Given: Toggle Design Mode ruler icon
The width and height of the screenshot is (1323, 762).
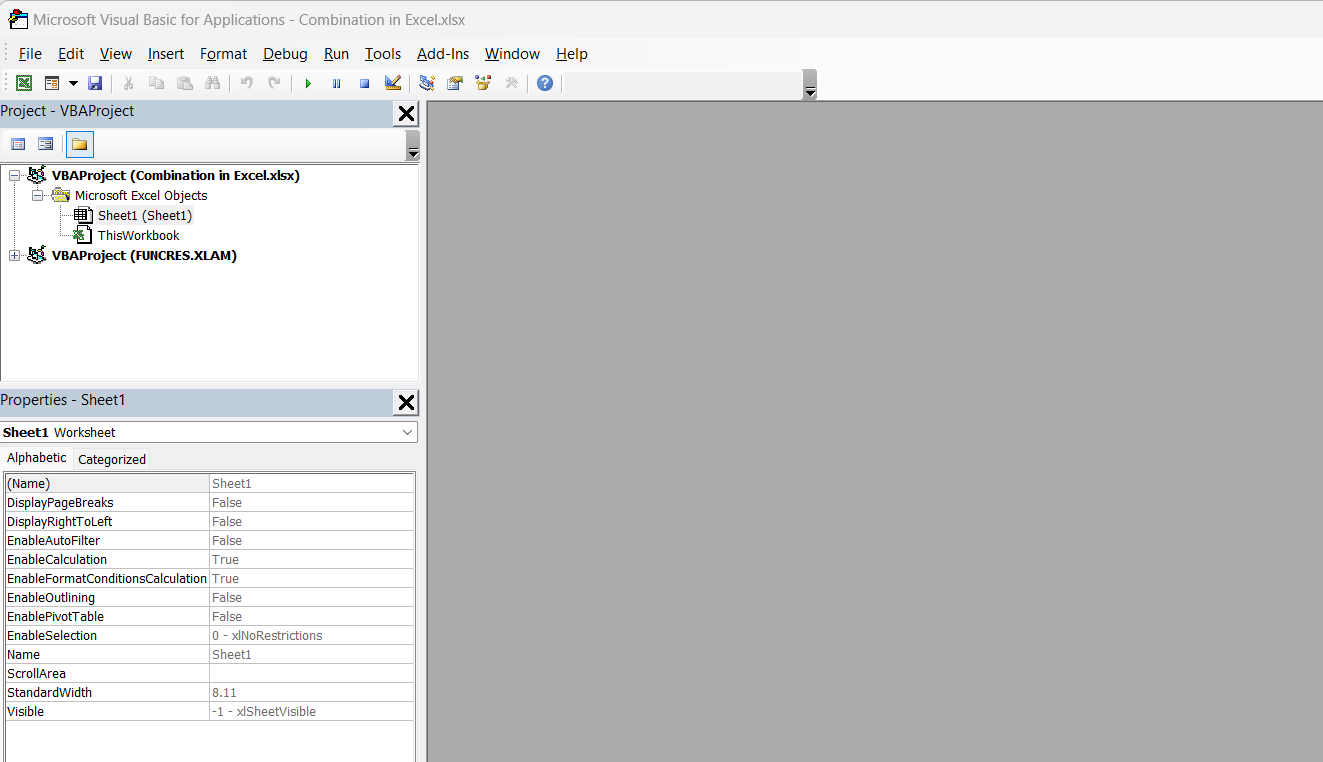Looking at the screenshot, I should (392, 83).
